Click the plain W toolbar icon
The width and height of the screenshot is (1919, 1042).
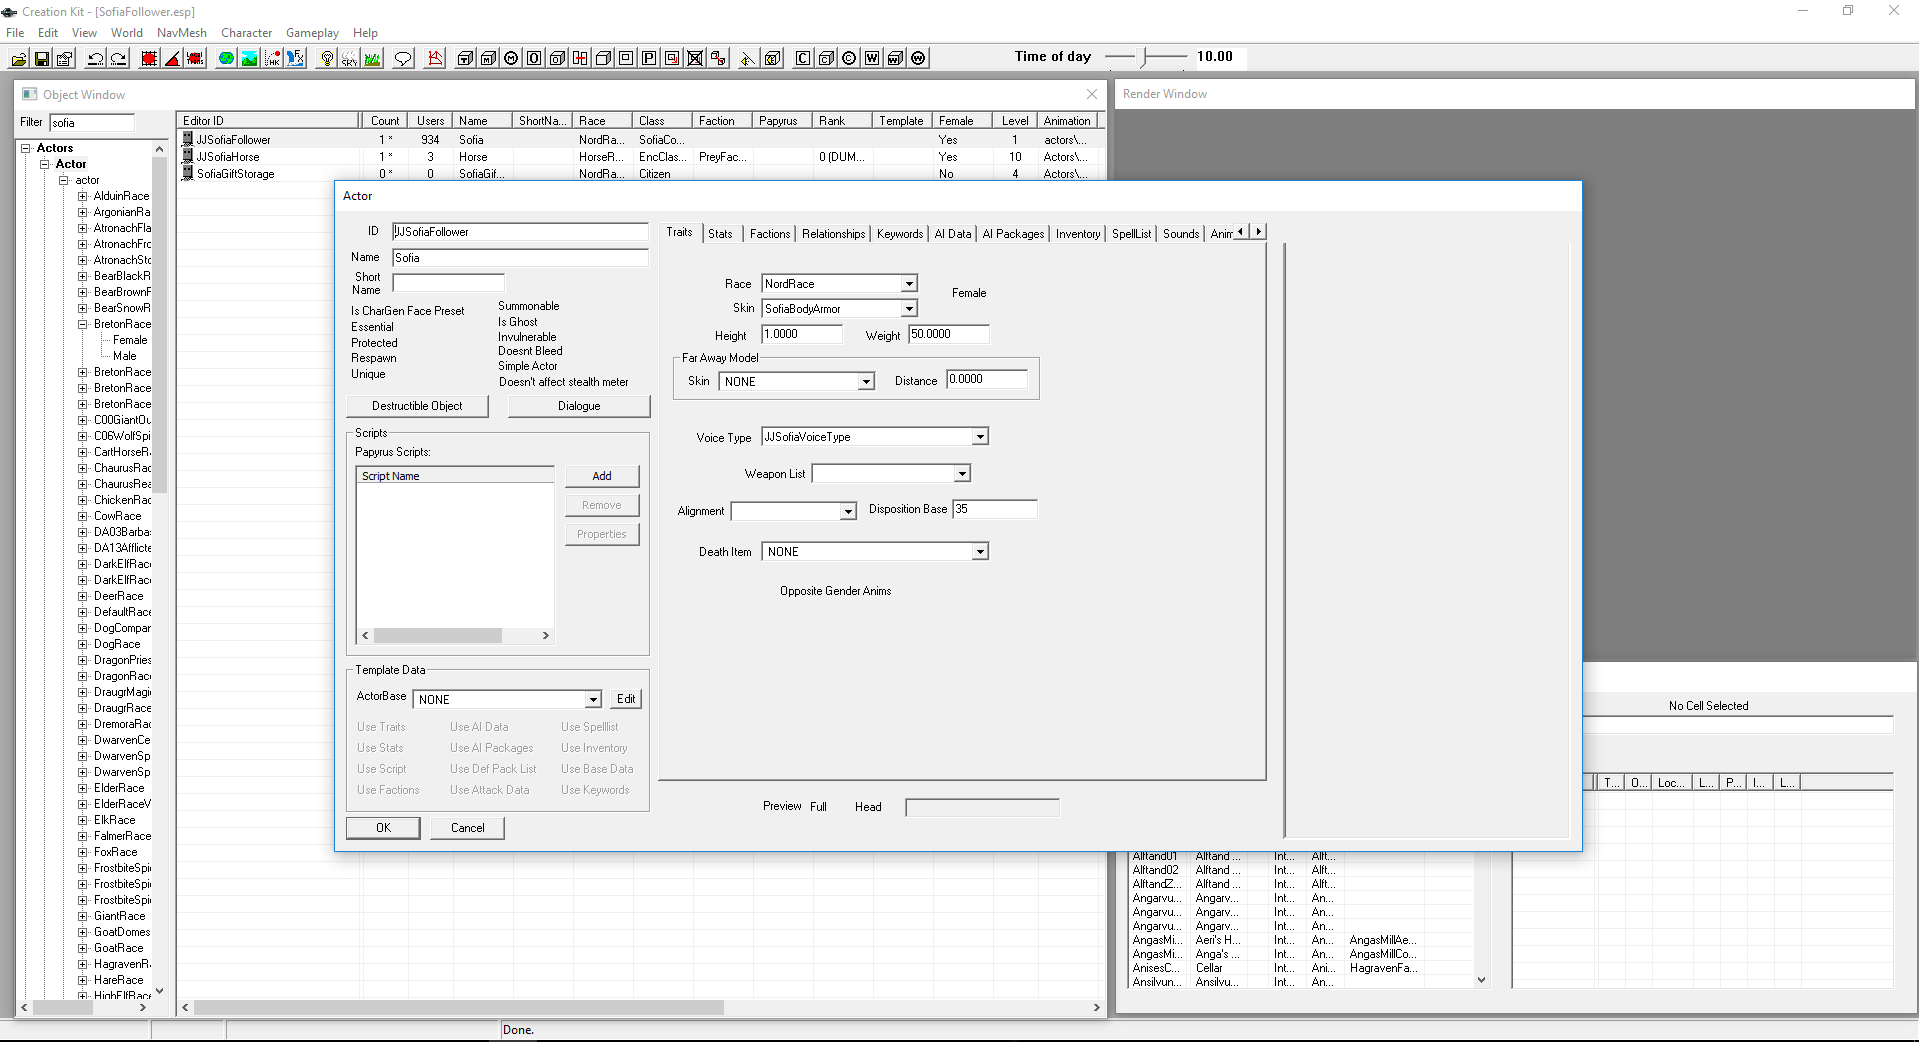[x=872, y=58]
